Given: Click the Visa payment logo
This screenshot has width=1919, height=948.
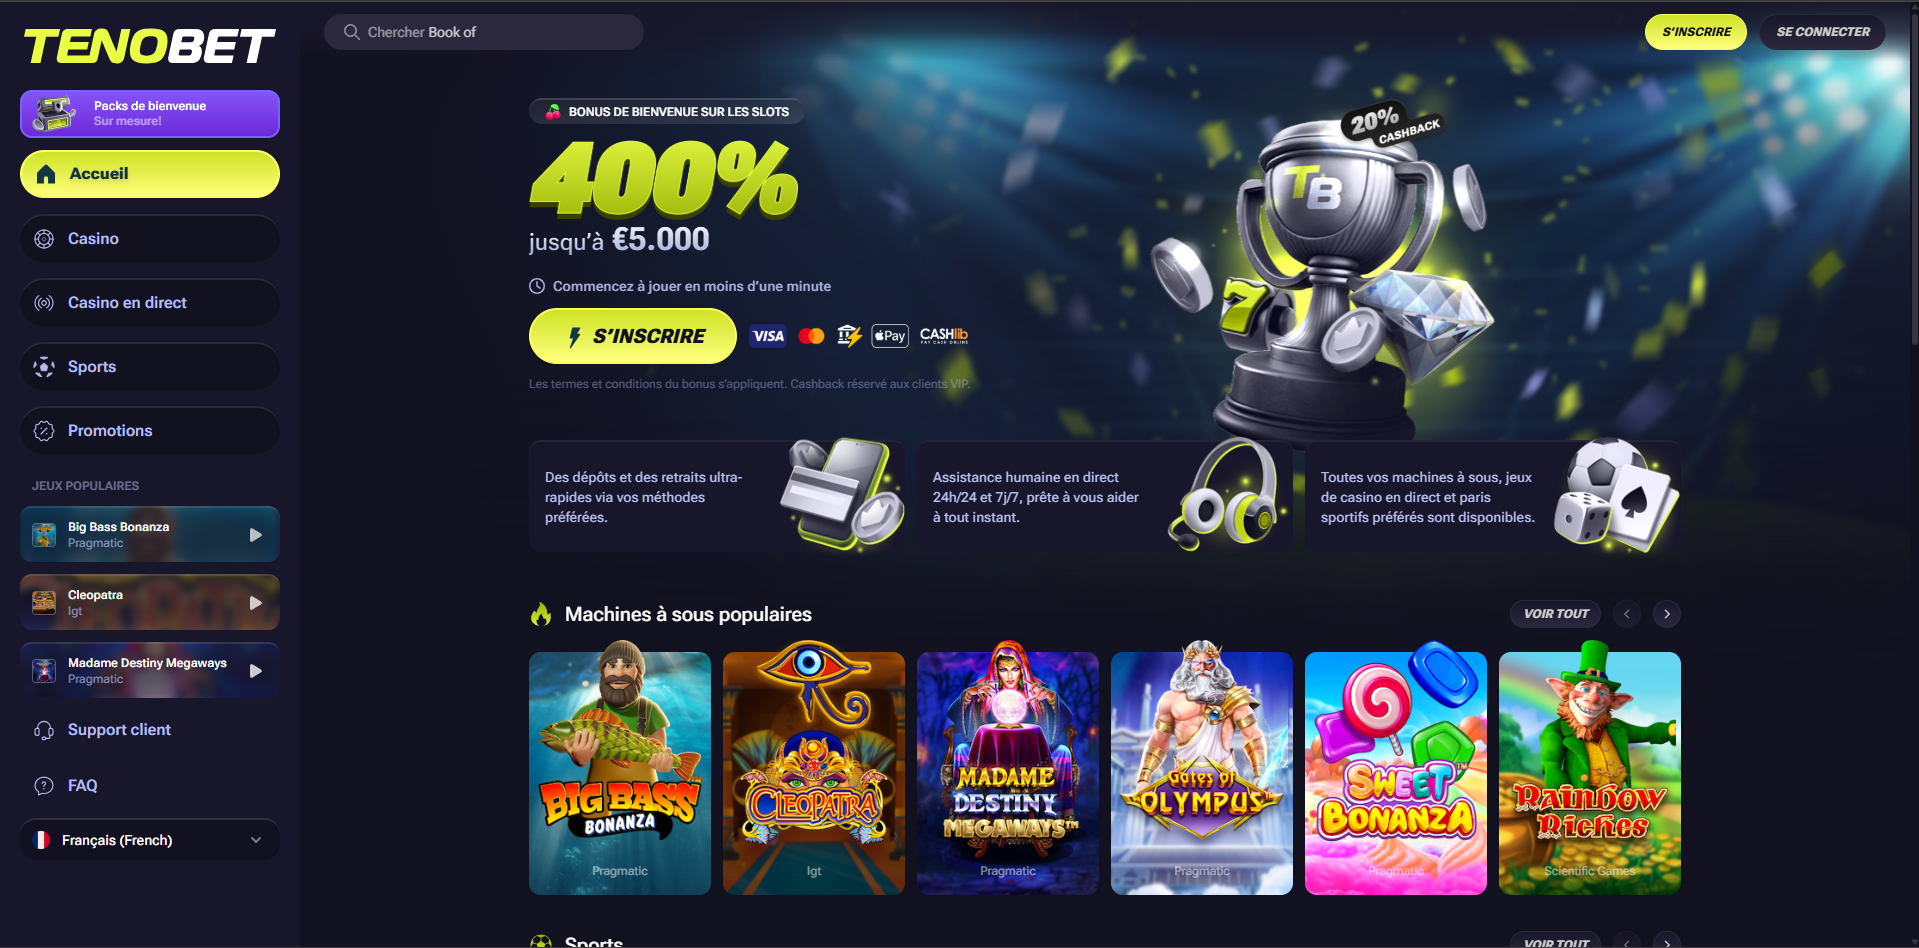Looking at the screenshot, I should [x=768, y=336].
